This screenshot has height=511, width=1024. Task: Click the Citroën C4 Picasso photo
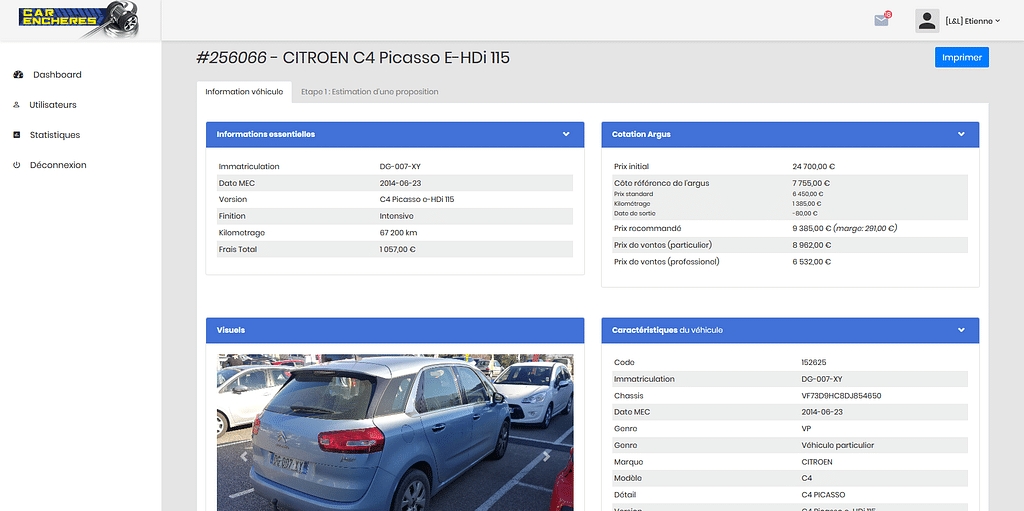pyautogui.click(x=395, y=430)
